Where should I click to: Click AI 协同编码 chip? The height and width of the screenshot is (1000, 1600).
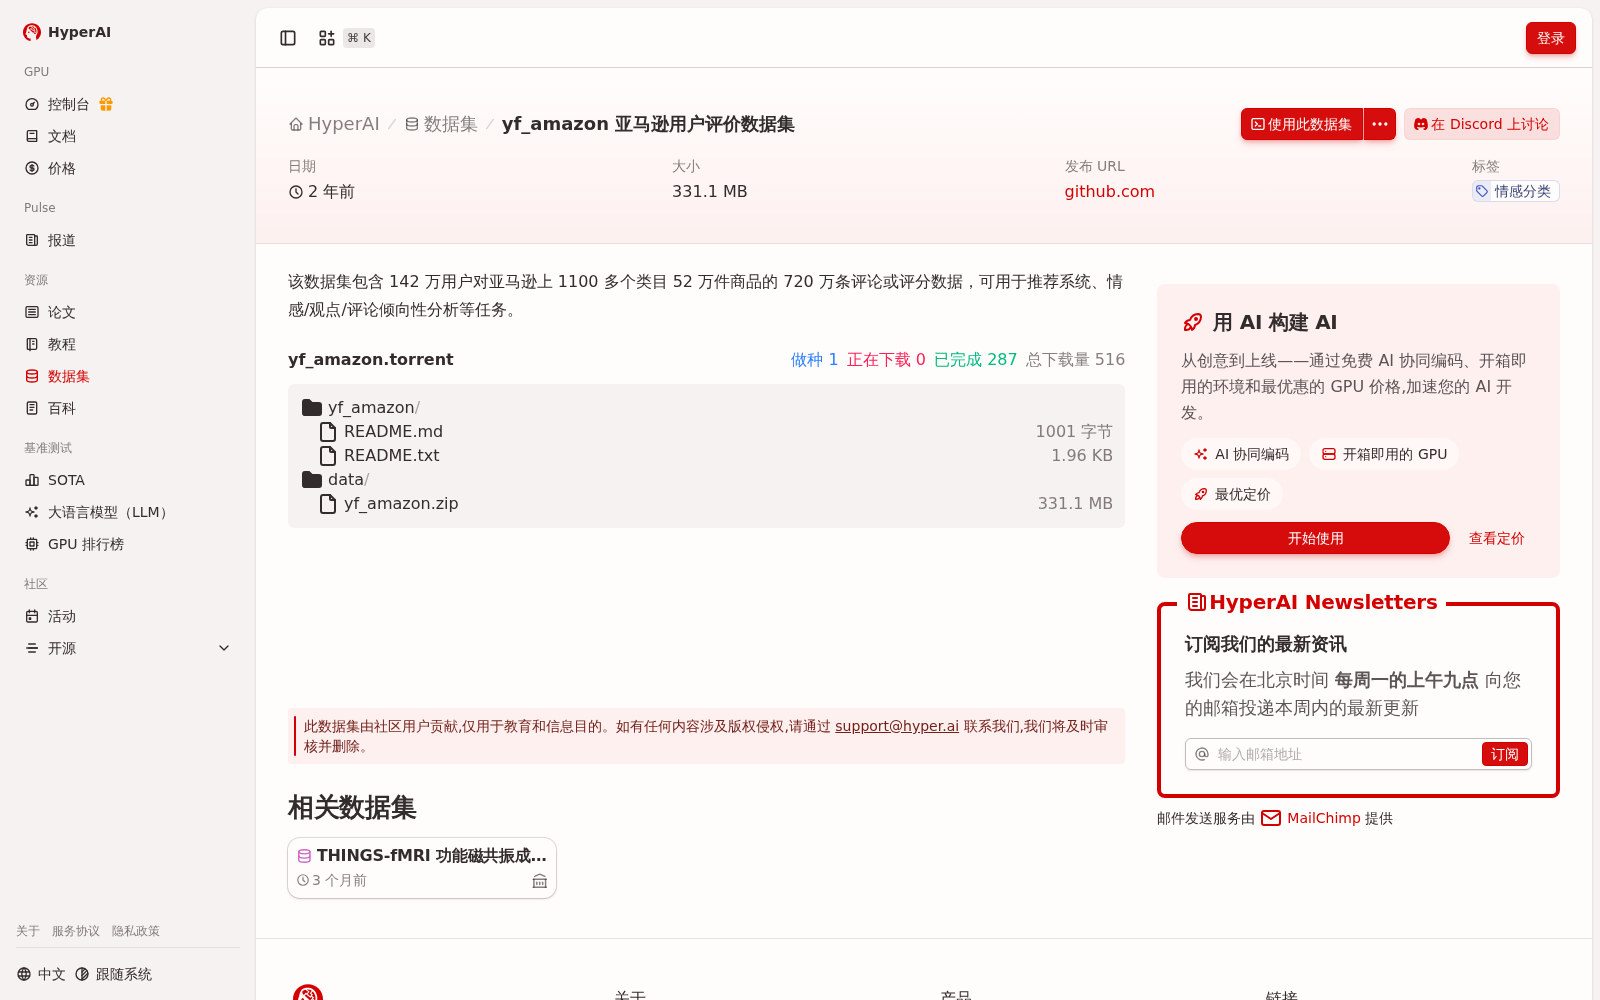(1241, 454)
